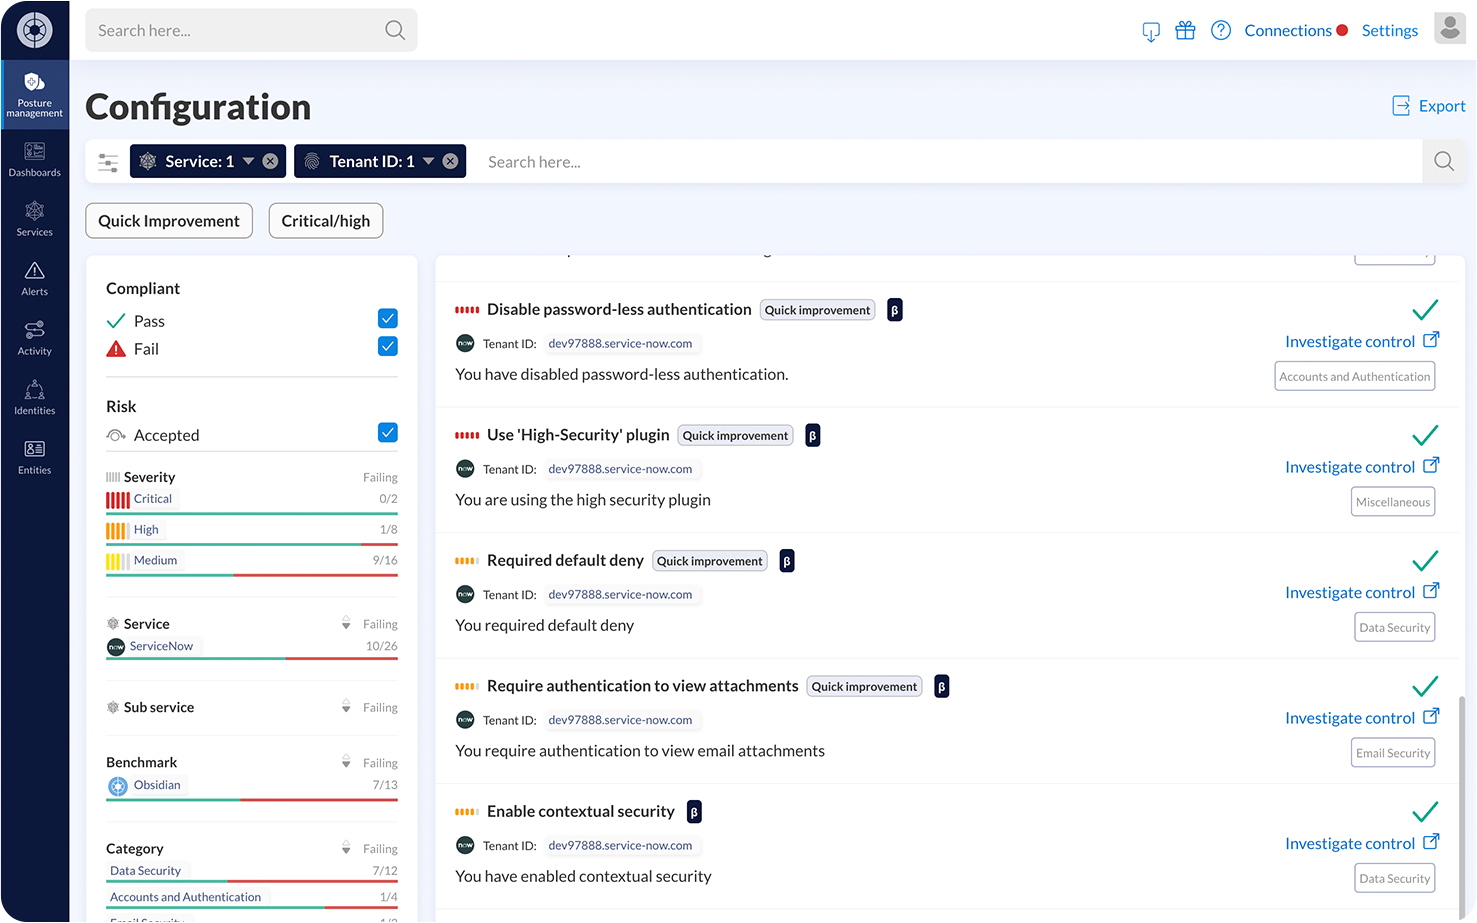Viewport: 1477px width, 923px height.
Task: Click the filter sliders icon
Action: point(108,162)
